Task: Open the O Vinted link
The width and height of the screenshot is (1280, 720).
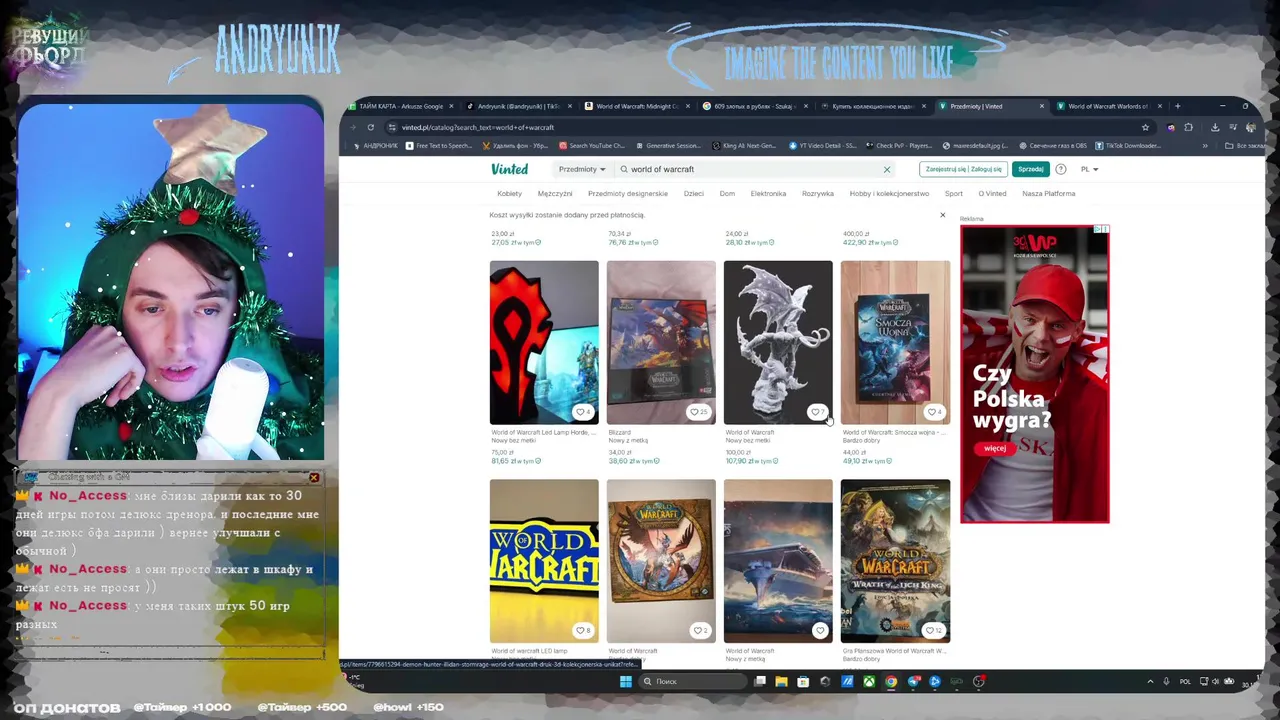Action: (992, 194)
